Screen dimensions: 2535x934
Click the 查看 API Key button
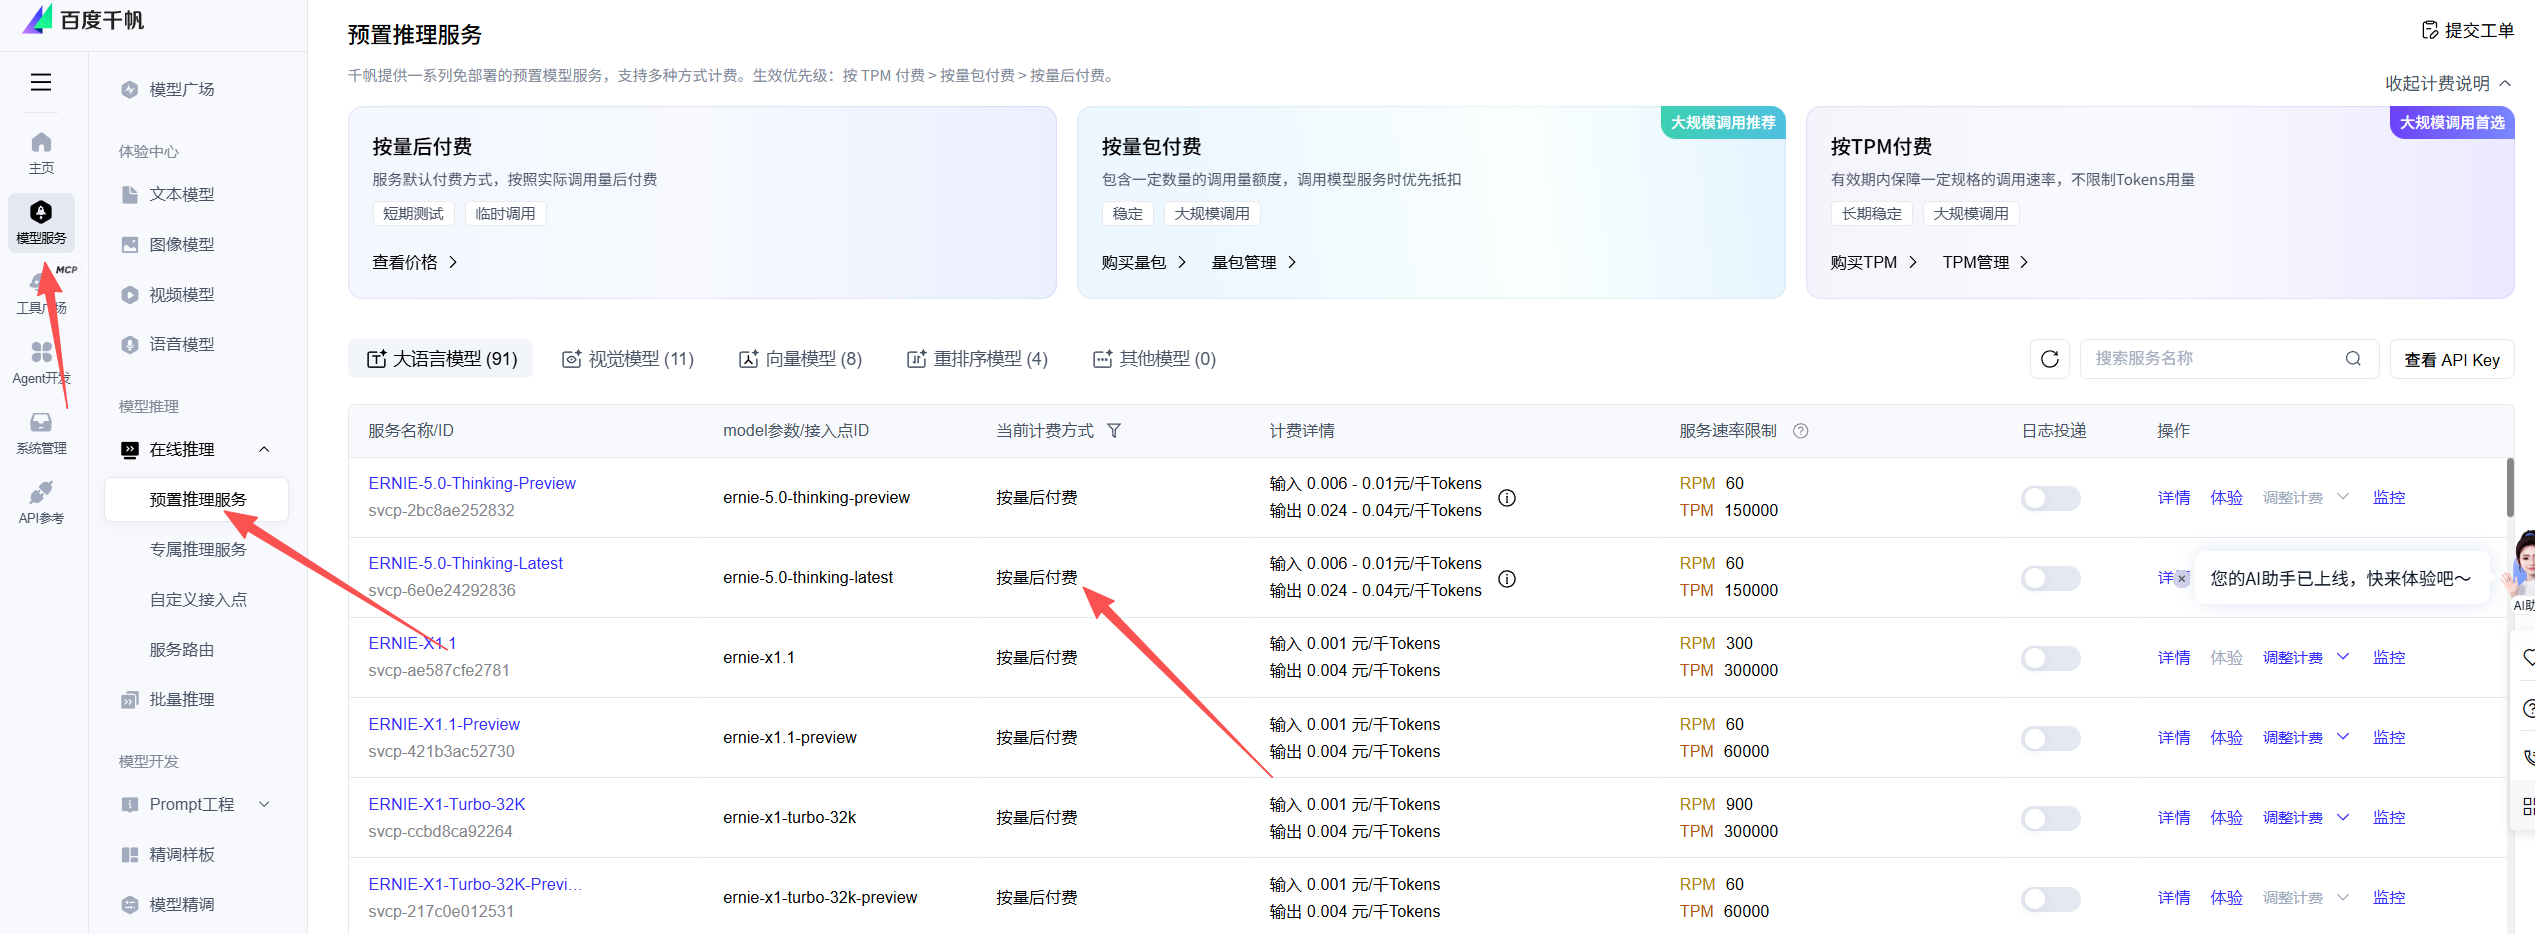coord(2451,360)
